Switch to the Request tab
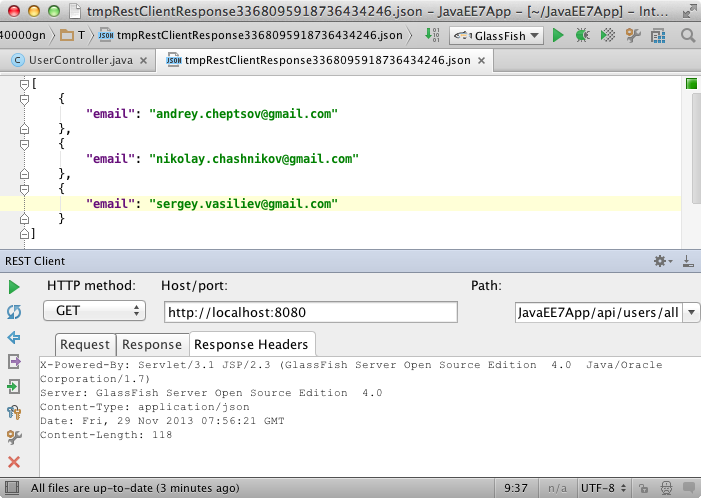The image size is (701, 498). click(x=85, y=345)
